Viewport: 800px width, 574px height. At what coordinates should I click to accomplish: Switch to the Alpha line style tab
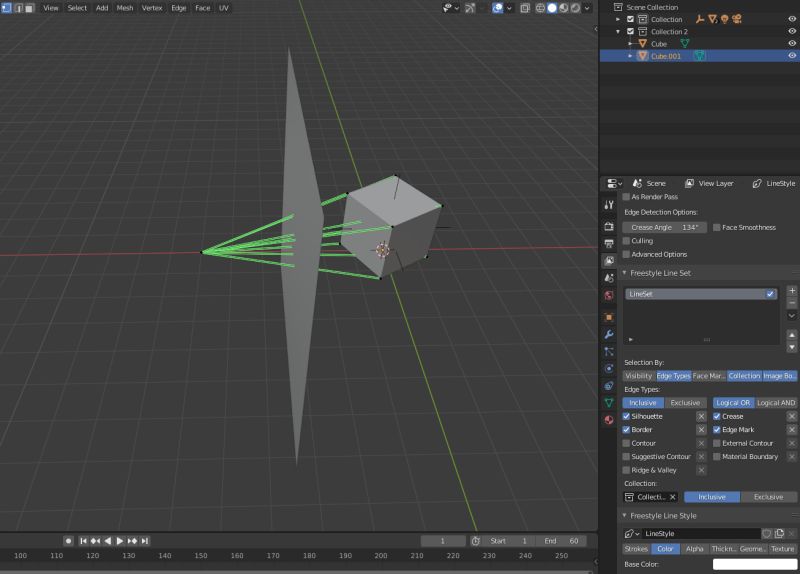(x=694, y=549)
